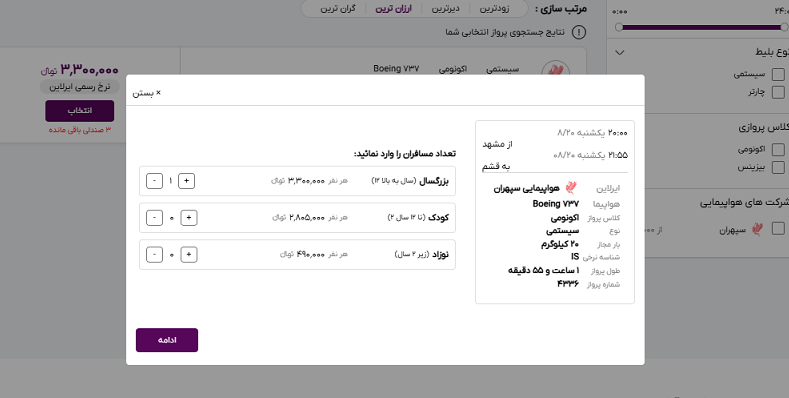Click the ۳ صندلی باقی مانده notice
This screenshot has width=789, height=398.
pyautogui.click(x=80, y=130)
